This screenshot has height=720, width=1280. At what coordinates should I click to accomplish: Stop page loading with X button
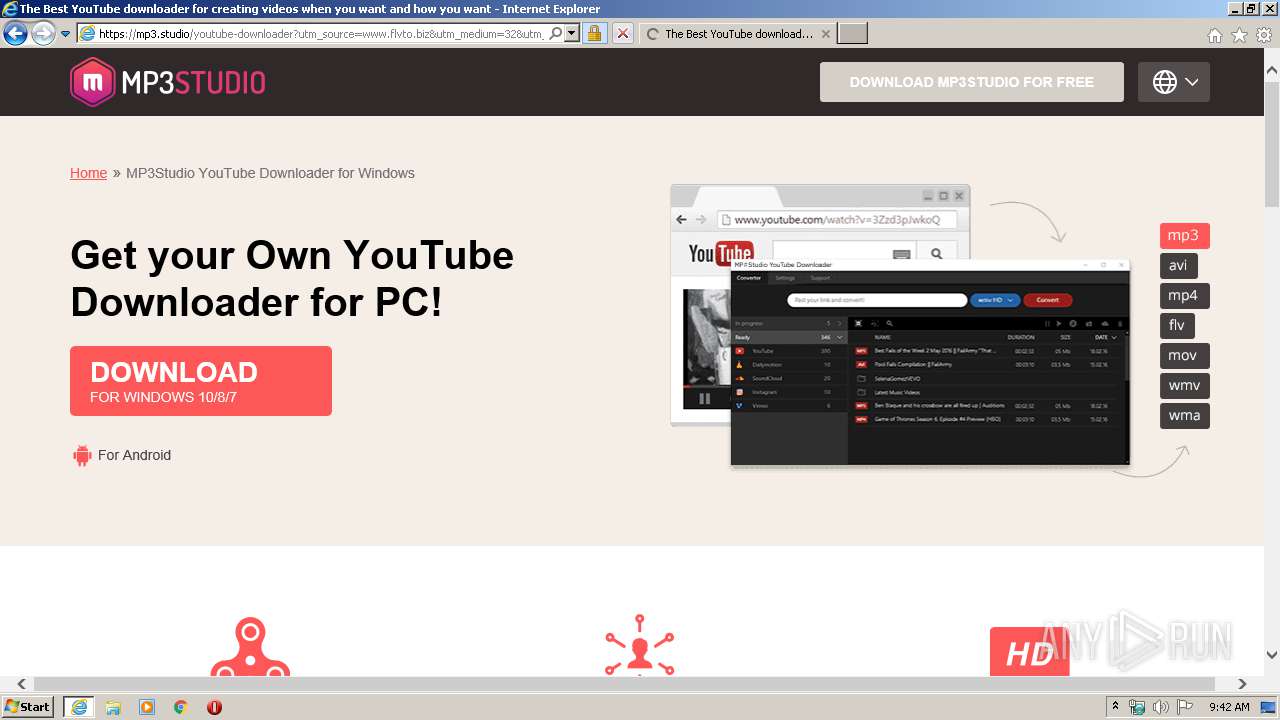pos(622,34)
